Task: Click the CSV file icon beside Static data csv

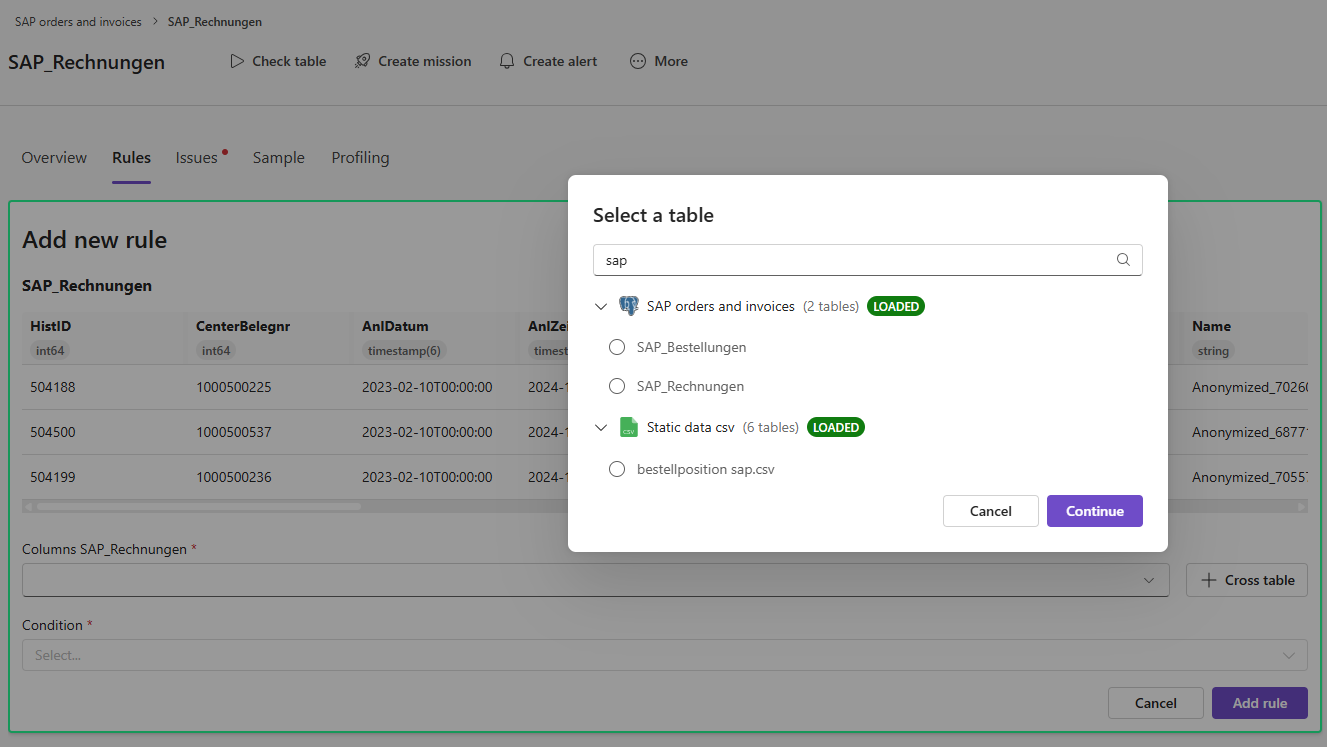Action: point(628,427)
